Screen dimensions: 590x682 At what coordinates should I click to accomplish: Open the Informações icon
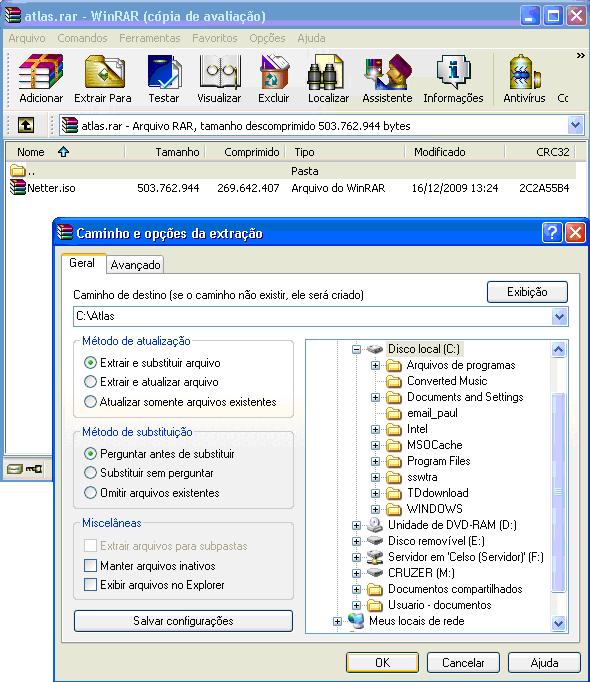click(453, 72)
